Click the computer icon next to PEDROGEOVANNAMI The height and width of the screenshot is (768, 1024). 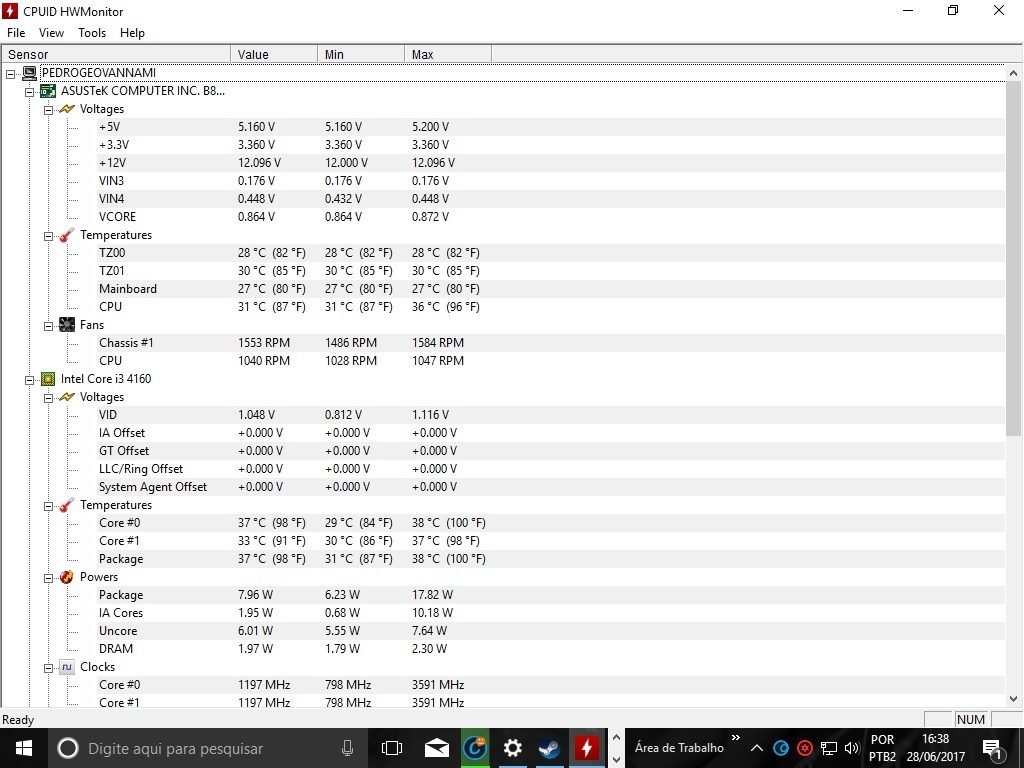pos(29,73)
